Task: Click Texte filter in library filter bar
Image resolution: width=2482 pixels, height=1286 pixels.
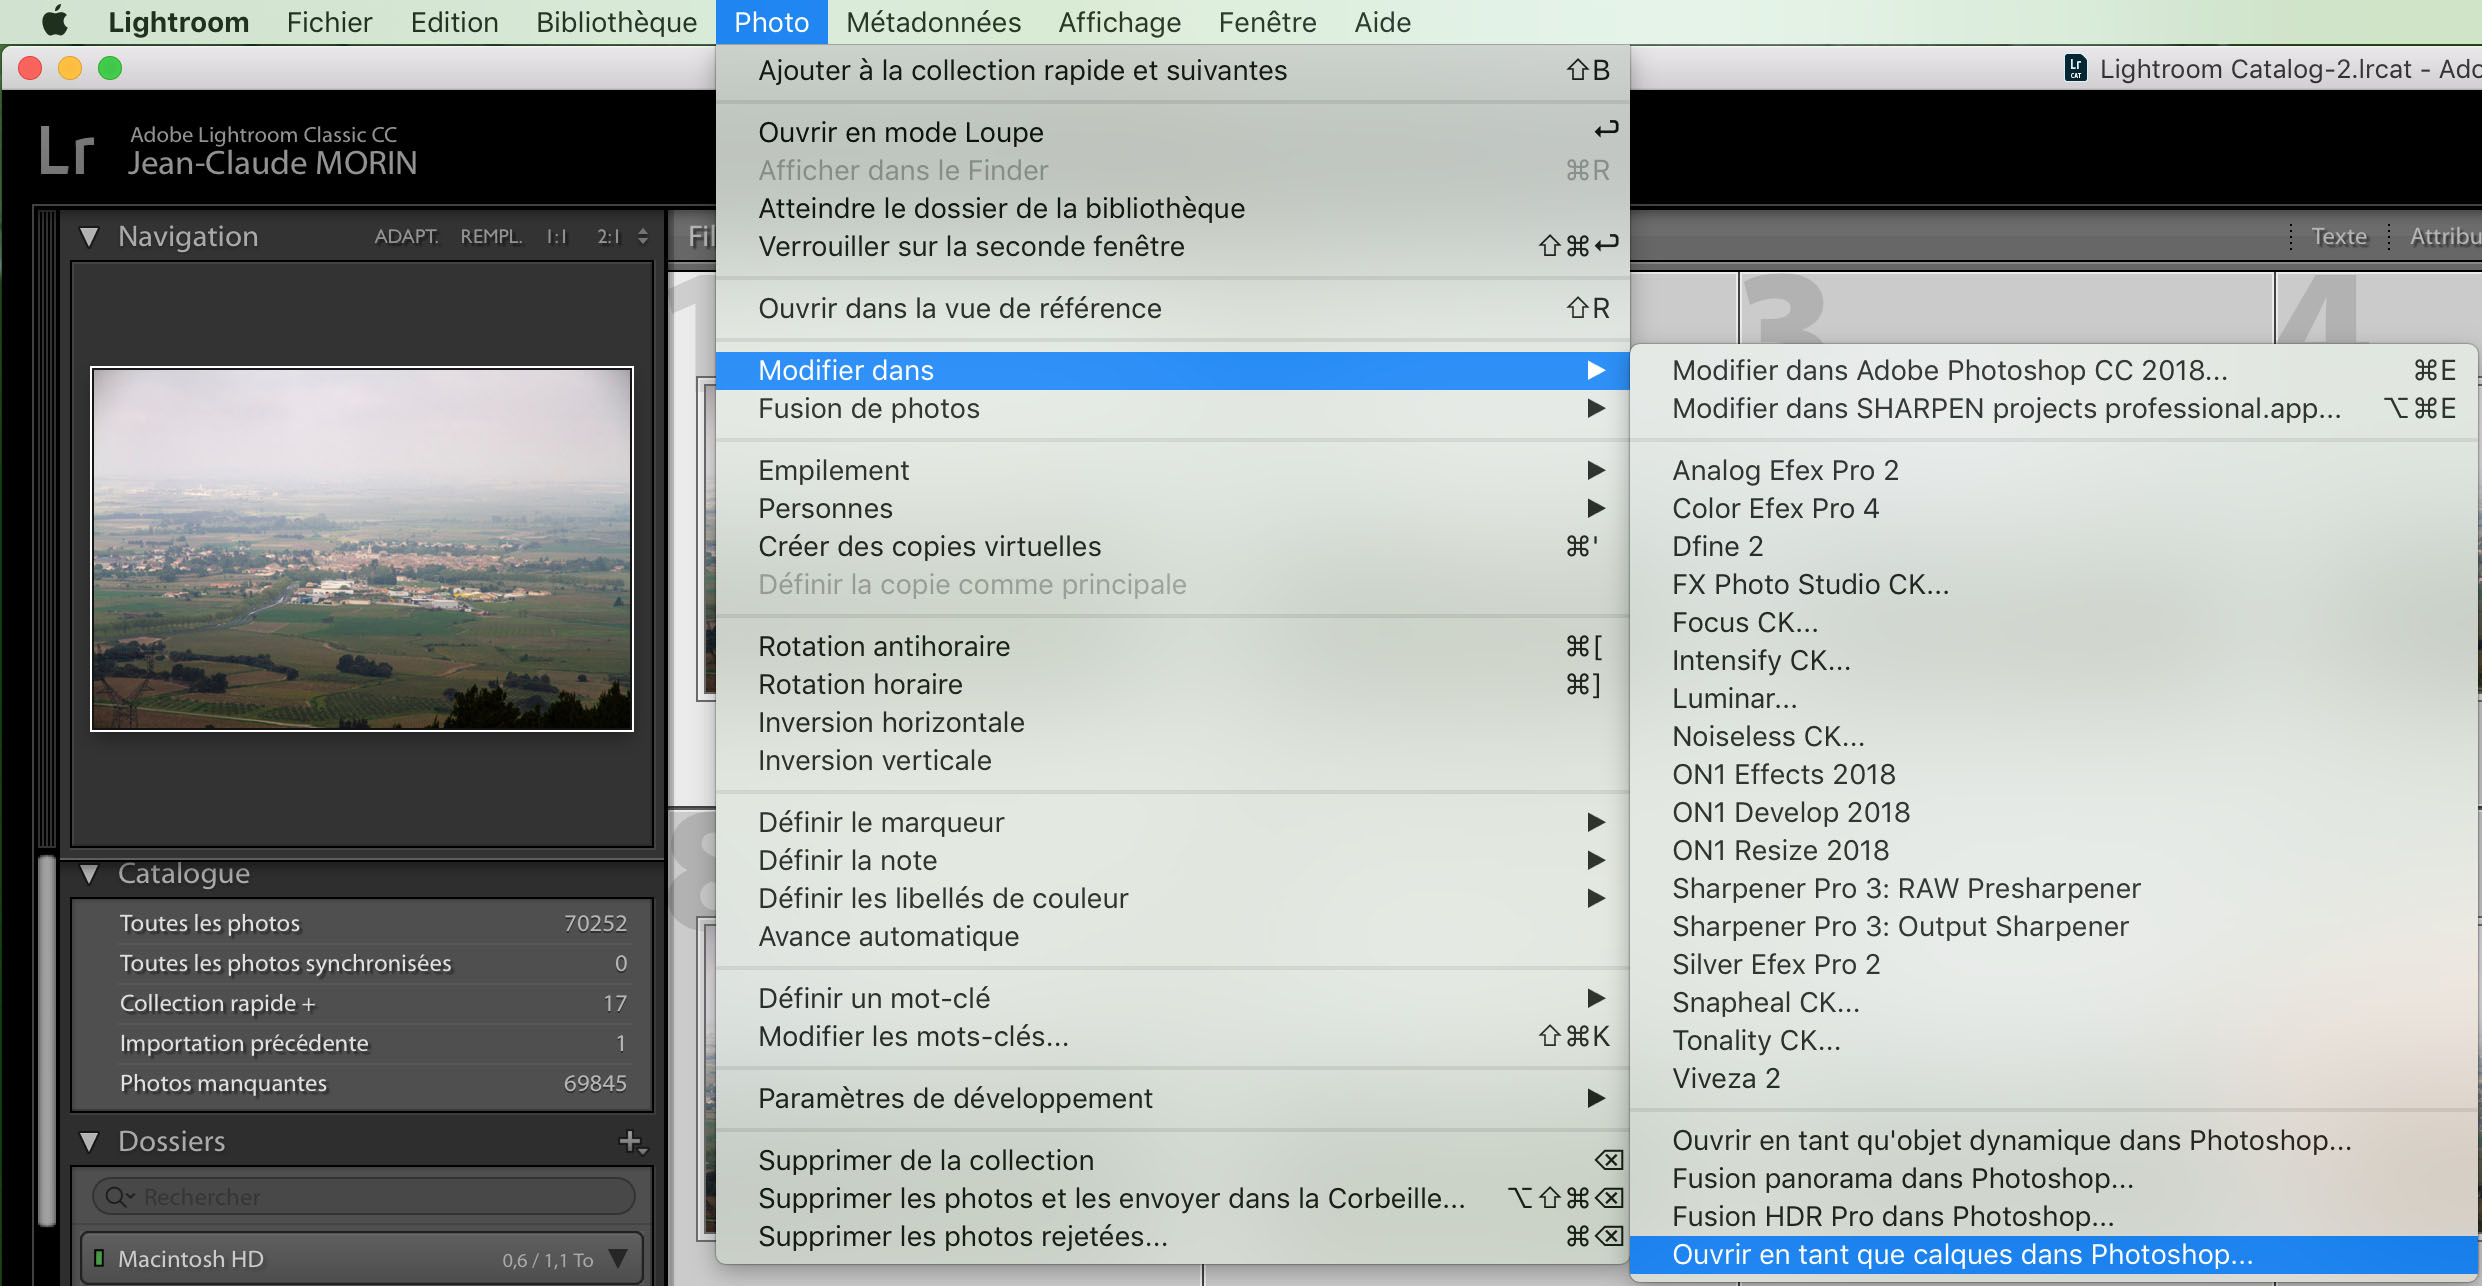Action: click(2338, 237)
